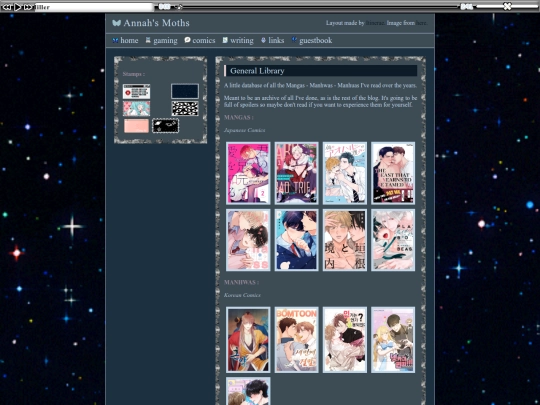540x405 pixels.
Task: Click the home navigation icon
Action: click(x=115, y=40)
